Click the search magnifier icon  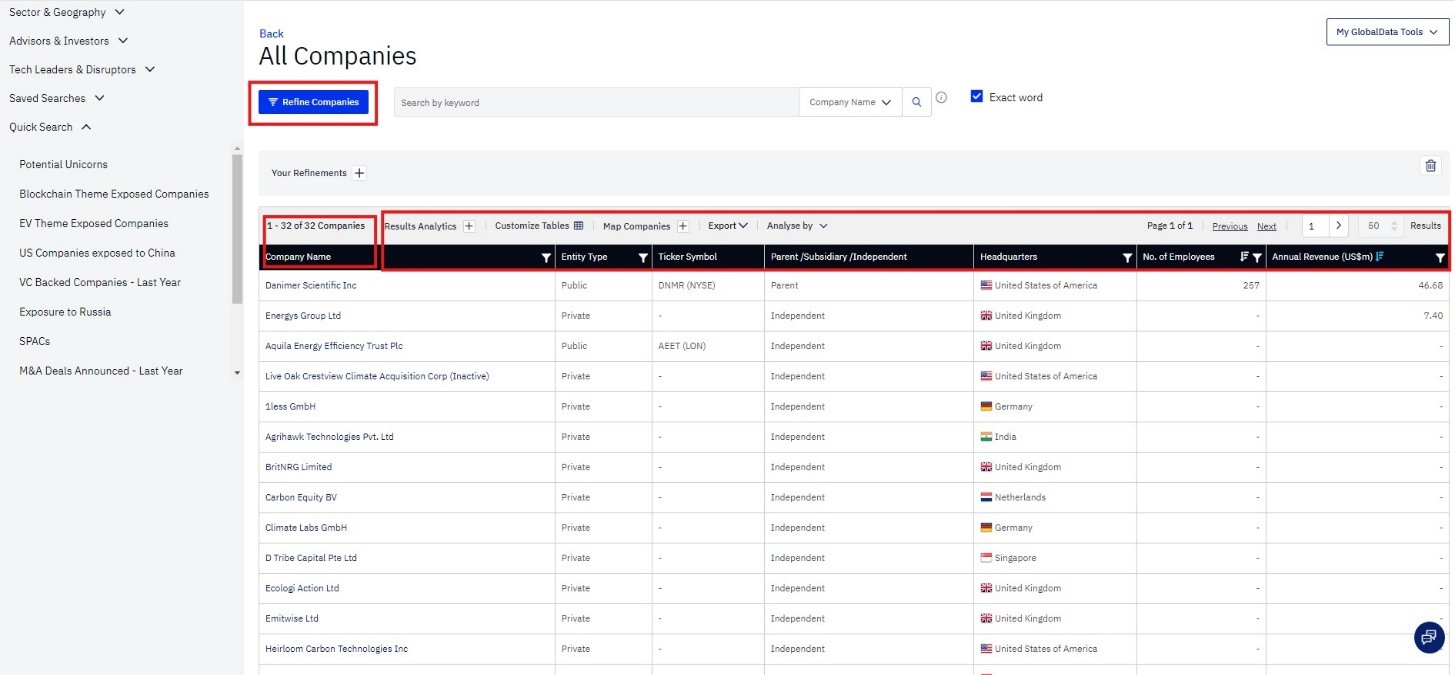(x=916, y=102)
